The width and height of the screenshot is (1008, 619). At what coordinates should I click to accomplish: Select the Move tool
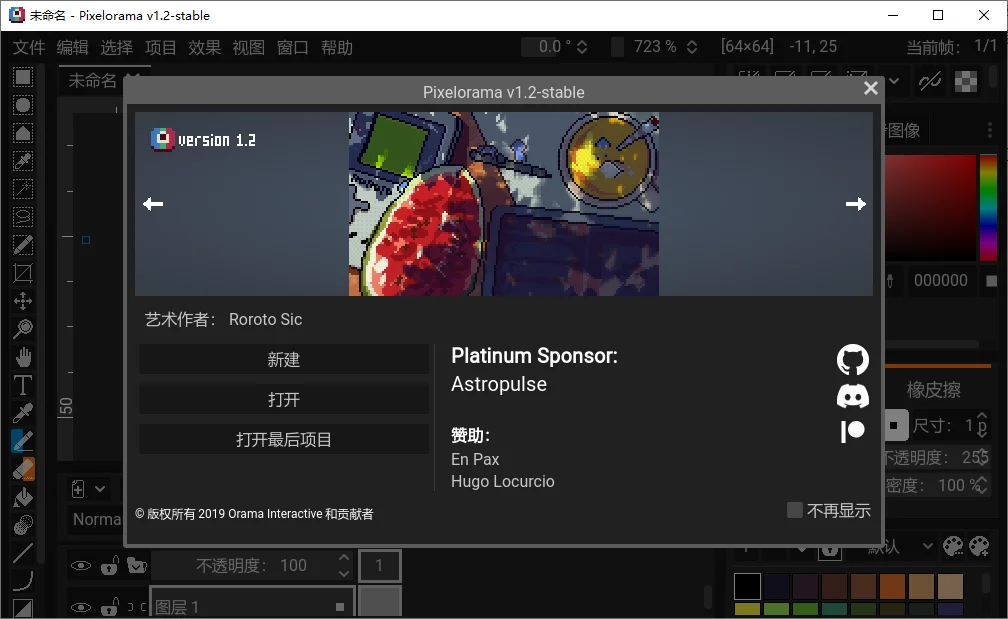point(22,301)
